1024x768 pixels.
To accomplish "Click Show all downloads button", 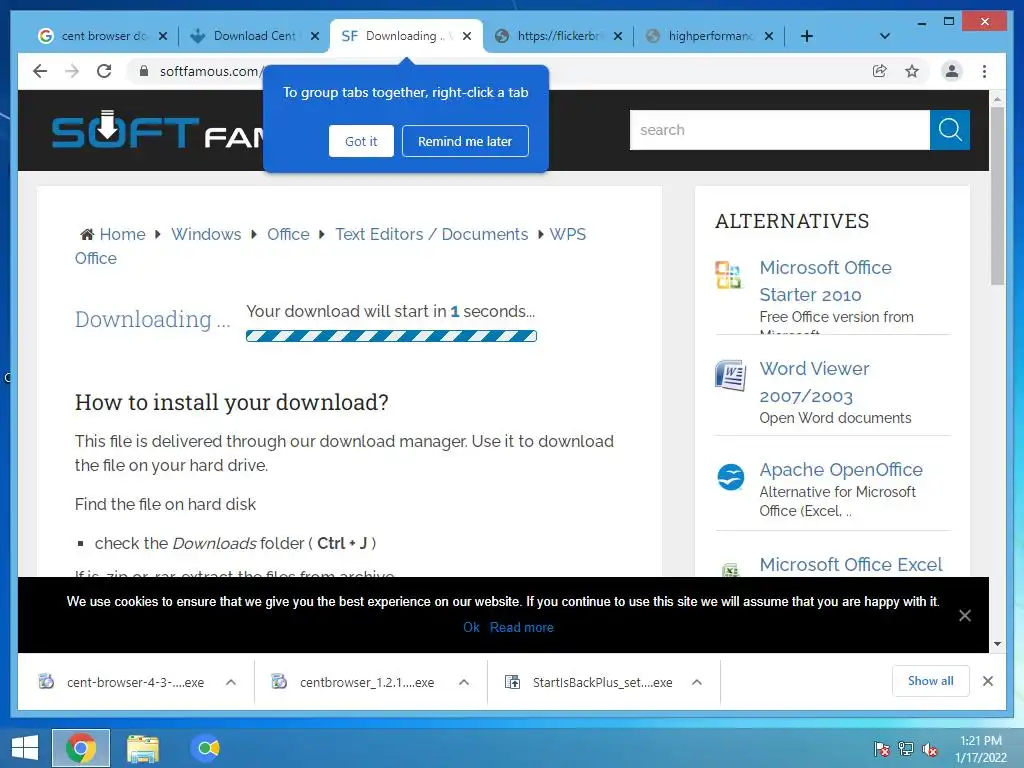I will point(931,681).
